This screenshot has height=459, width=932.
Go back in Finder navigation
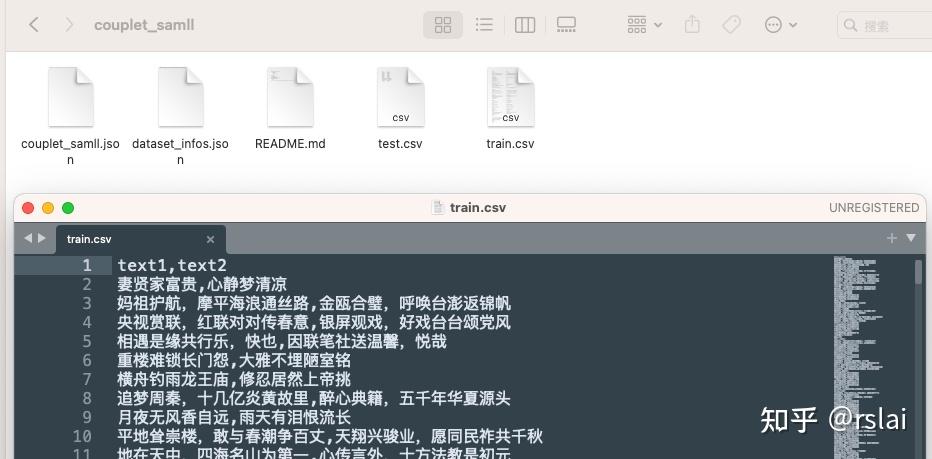click(34, 25)
